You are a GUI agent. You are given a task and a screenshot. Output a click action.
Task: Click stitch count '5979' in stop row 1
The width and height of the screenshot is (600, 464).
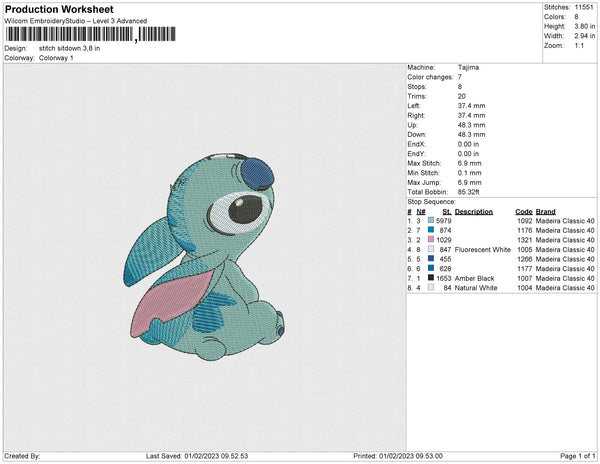pyautogui.click(x=443, y=221)
